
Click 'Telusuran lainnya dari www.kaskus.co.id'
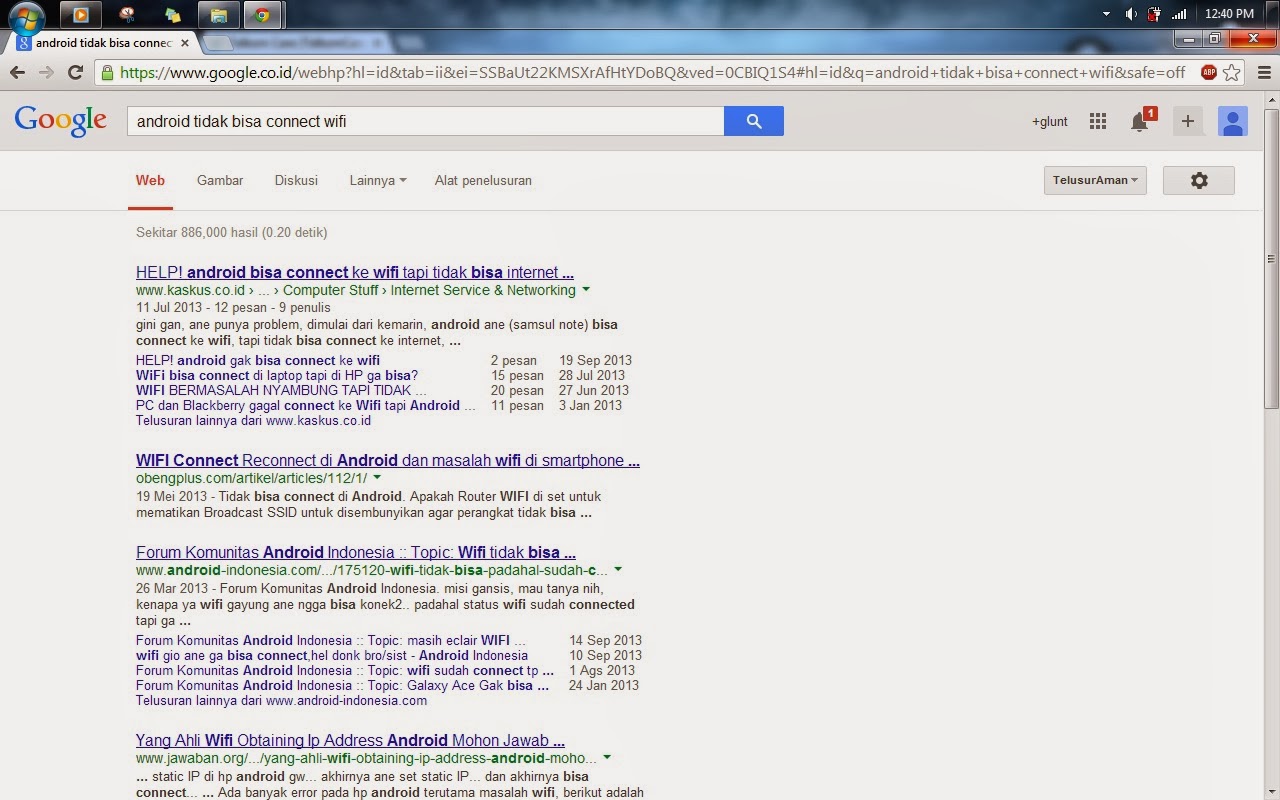(x=253, y=420)
